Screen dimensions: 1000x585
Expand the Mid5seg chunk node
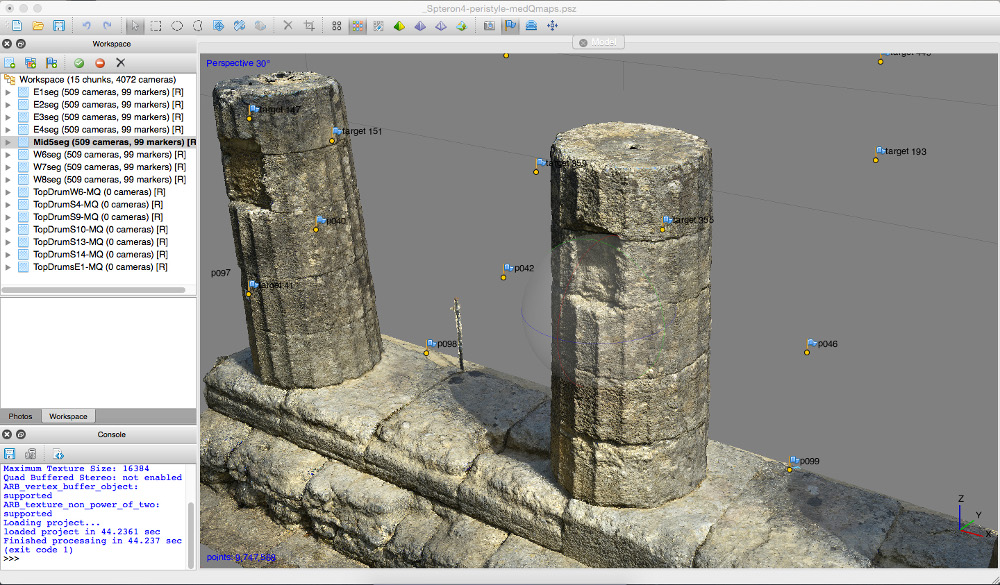pyautogui.click(x=8, y=141)
